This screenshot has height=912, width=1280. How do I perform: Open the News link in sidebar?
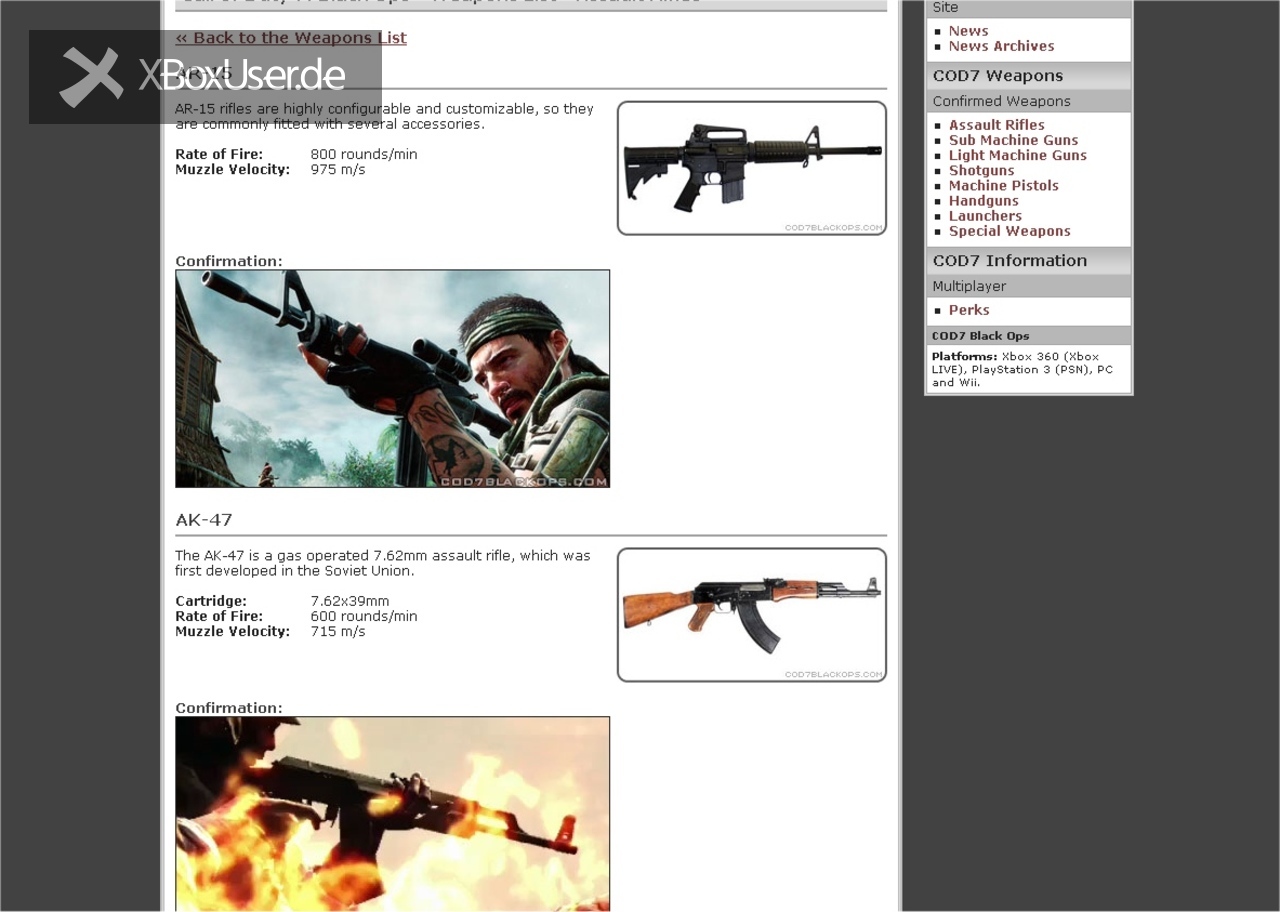pos(968,31)
